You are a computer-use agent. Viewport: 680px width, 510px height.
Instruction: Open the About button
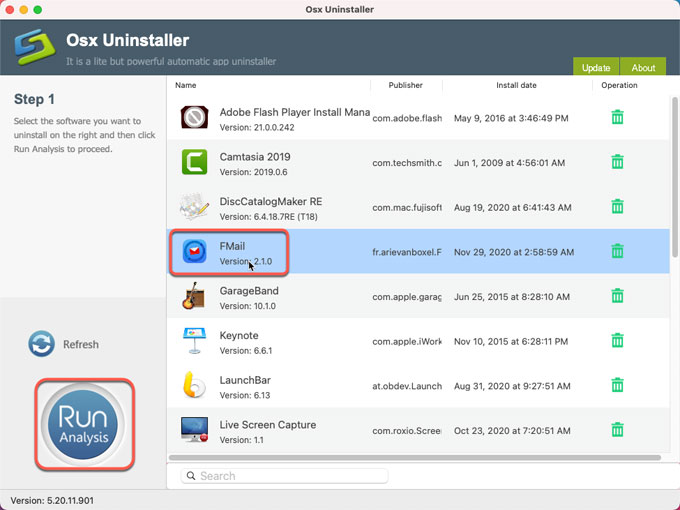pos(643,66)
